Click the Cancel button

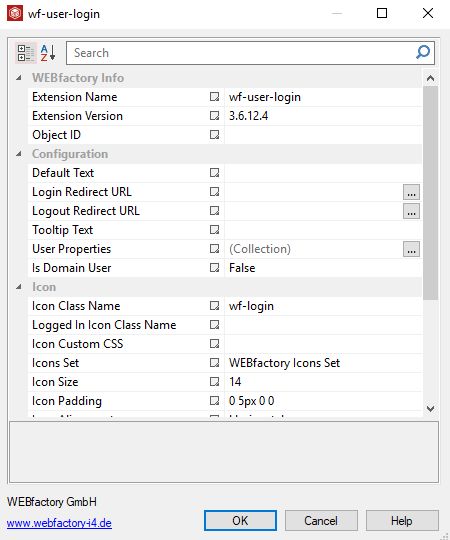[x=321, y=520]
